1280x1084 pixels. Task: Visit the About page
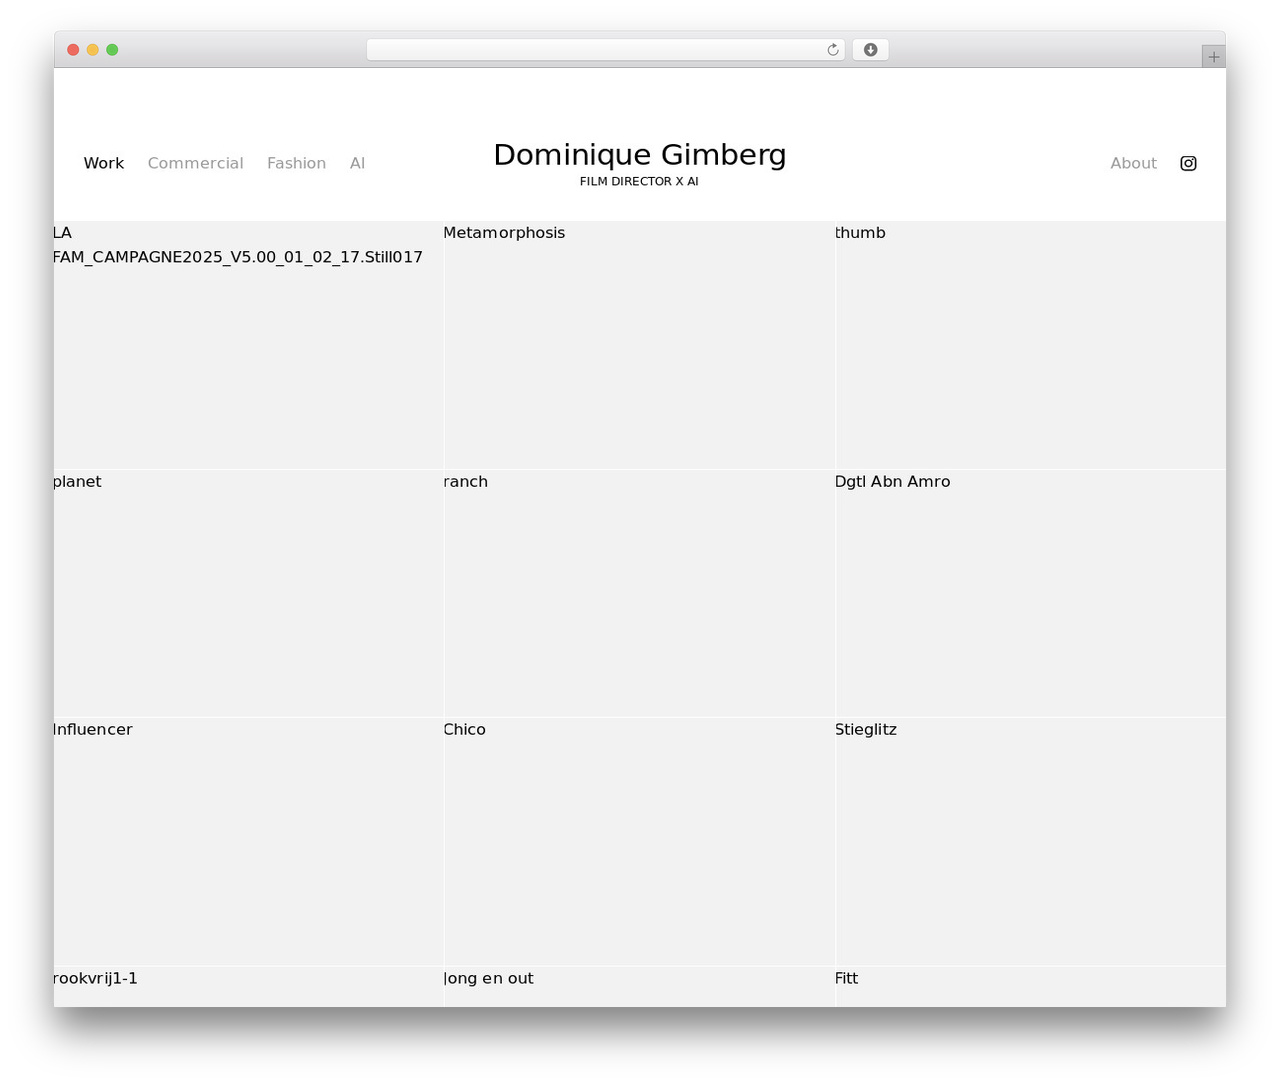1133,163
